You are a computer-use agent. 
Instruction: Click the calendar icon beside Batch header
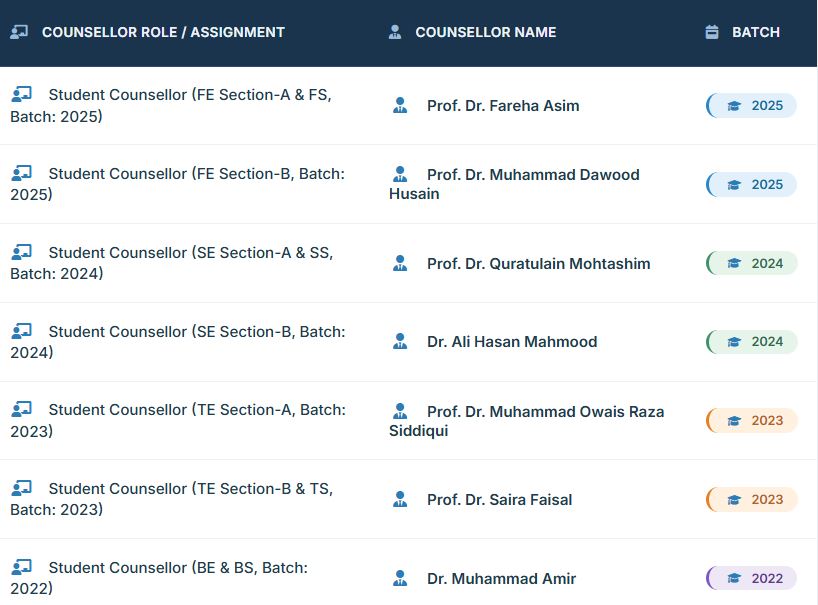pyautogui.click(x=712, y=32)
